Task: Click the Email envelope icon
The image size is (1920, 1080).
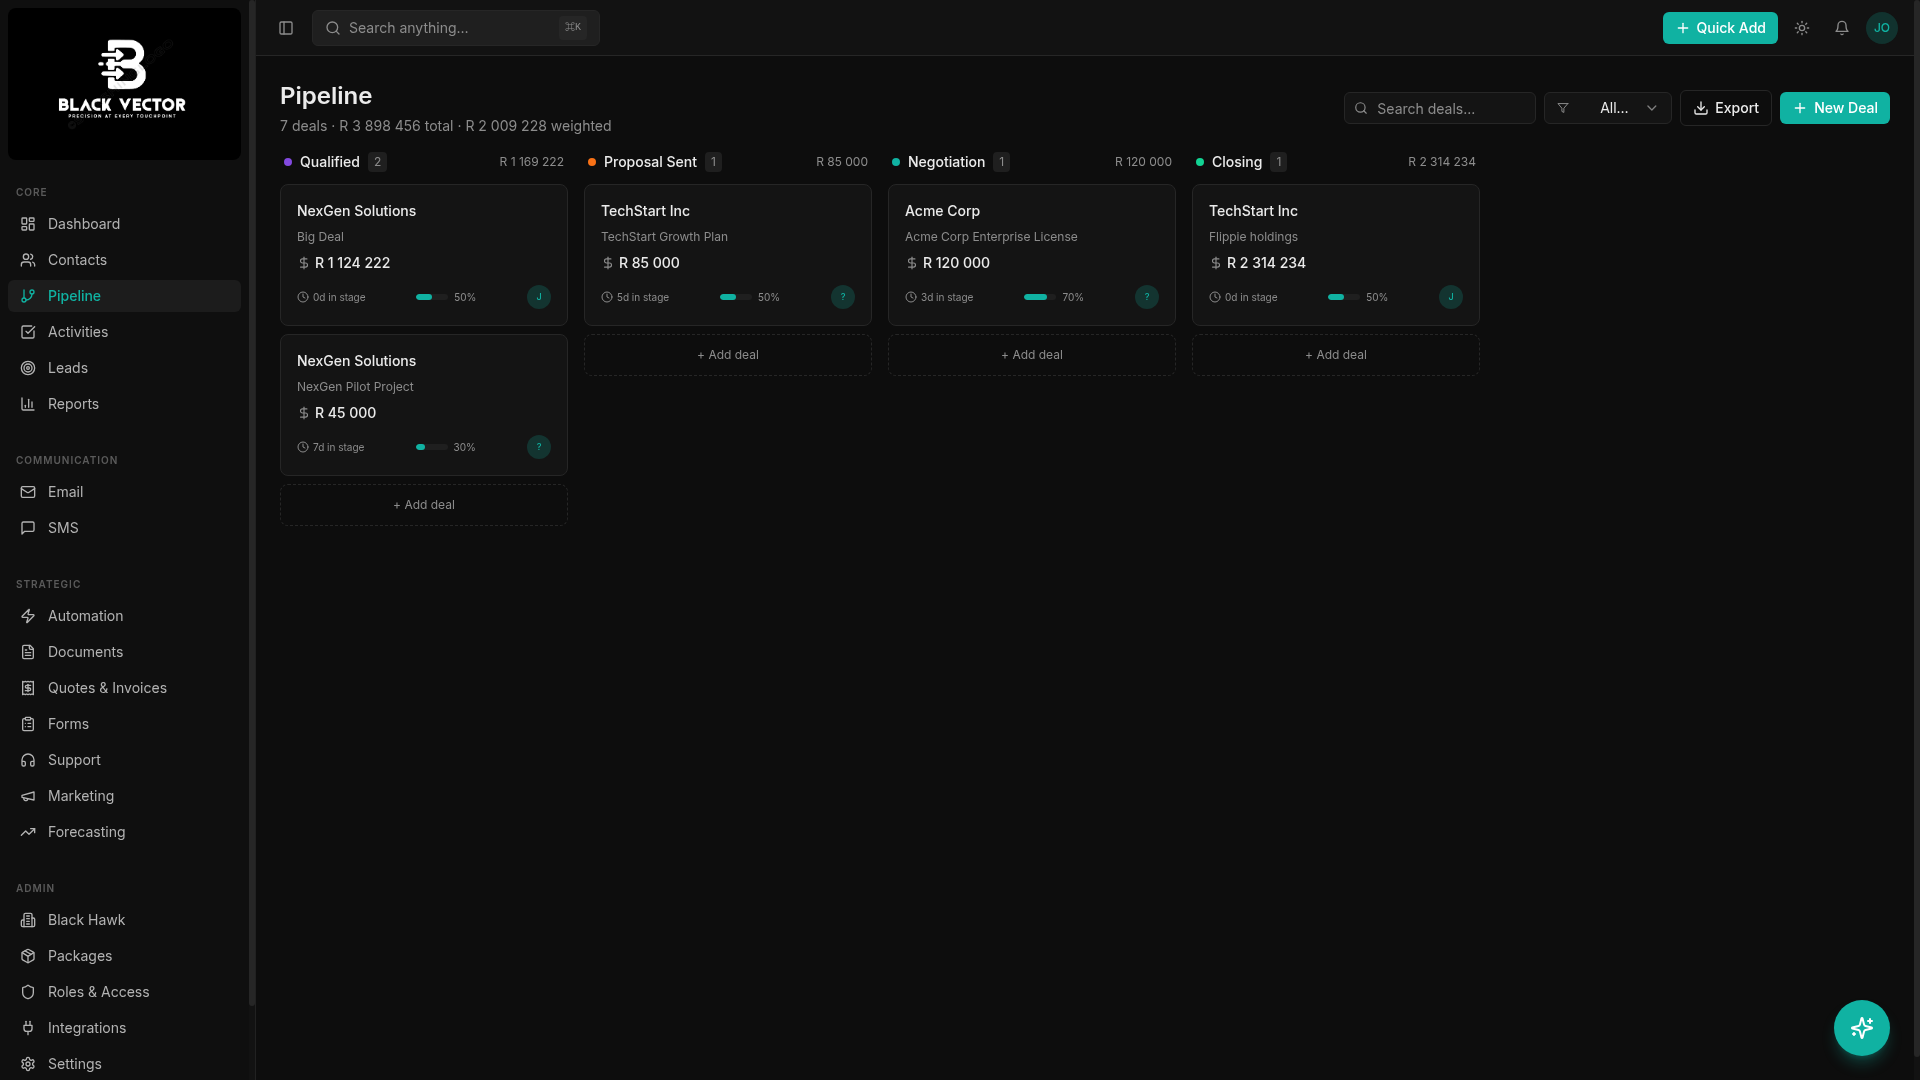Action: point(28,492)
